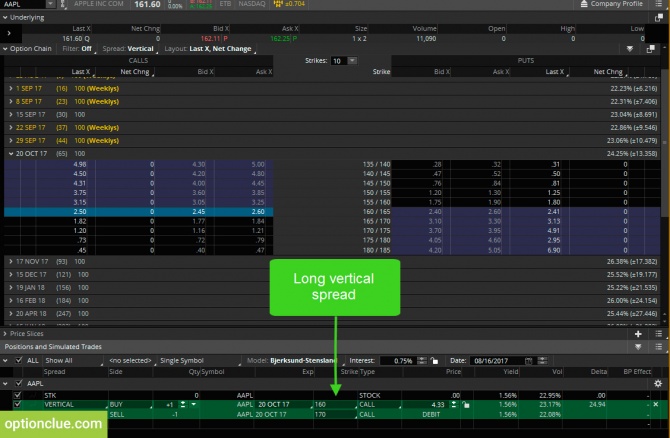Expand the 22 SEP 17 Weeklys expiration

(x=11, y=127)
